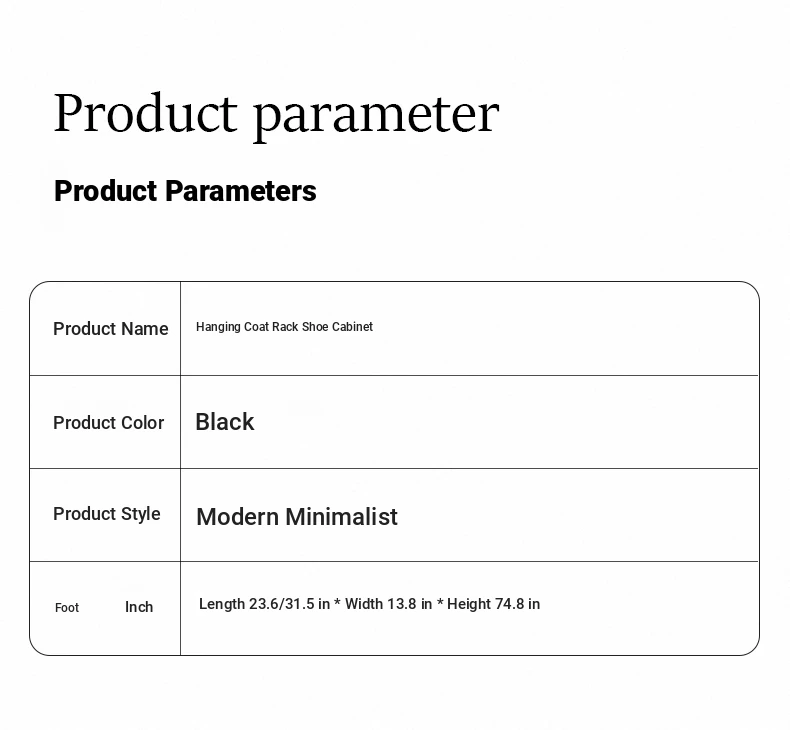Click the word 'Minimalist' in the style cell
The height and width of the screenshot is (730, 790).
[x=342, y=517]
